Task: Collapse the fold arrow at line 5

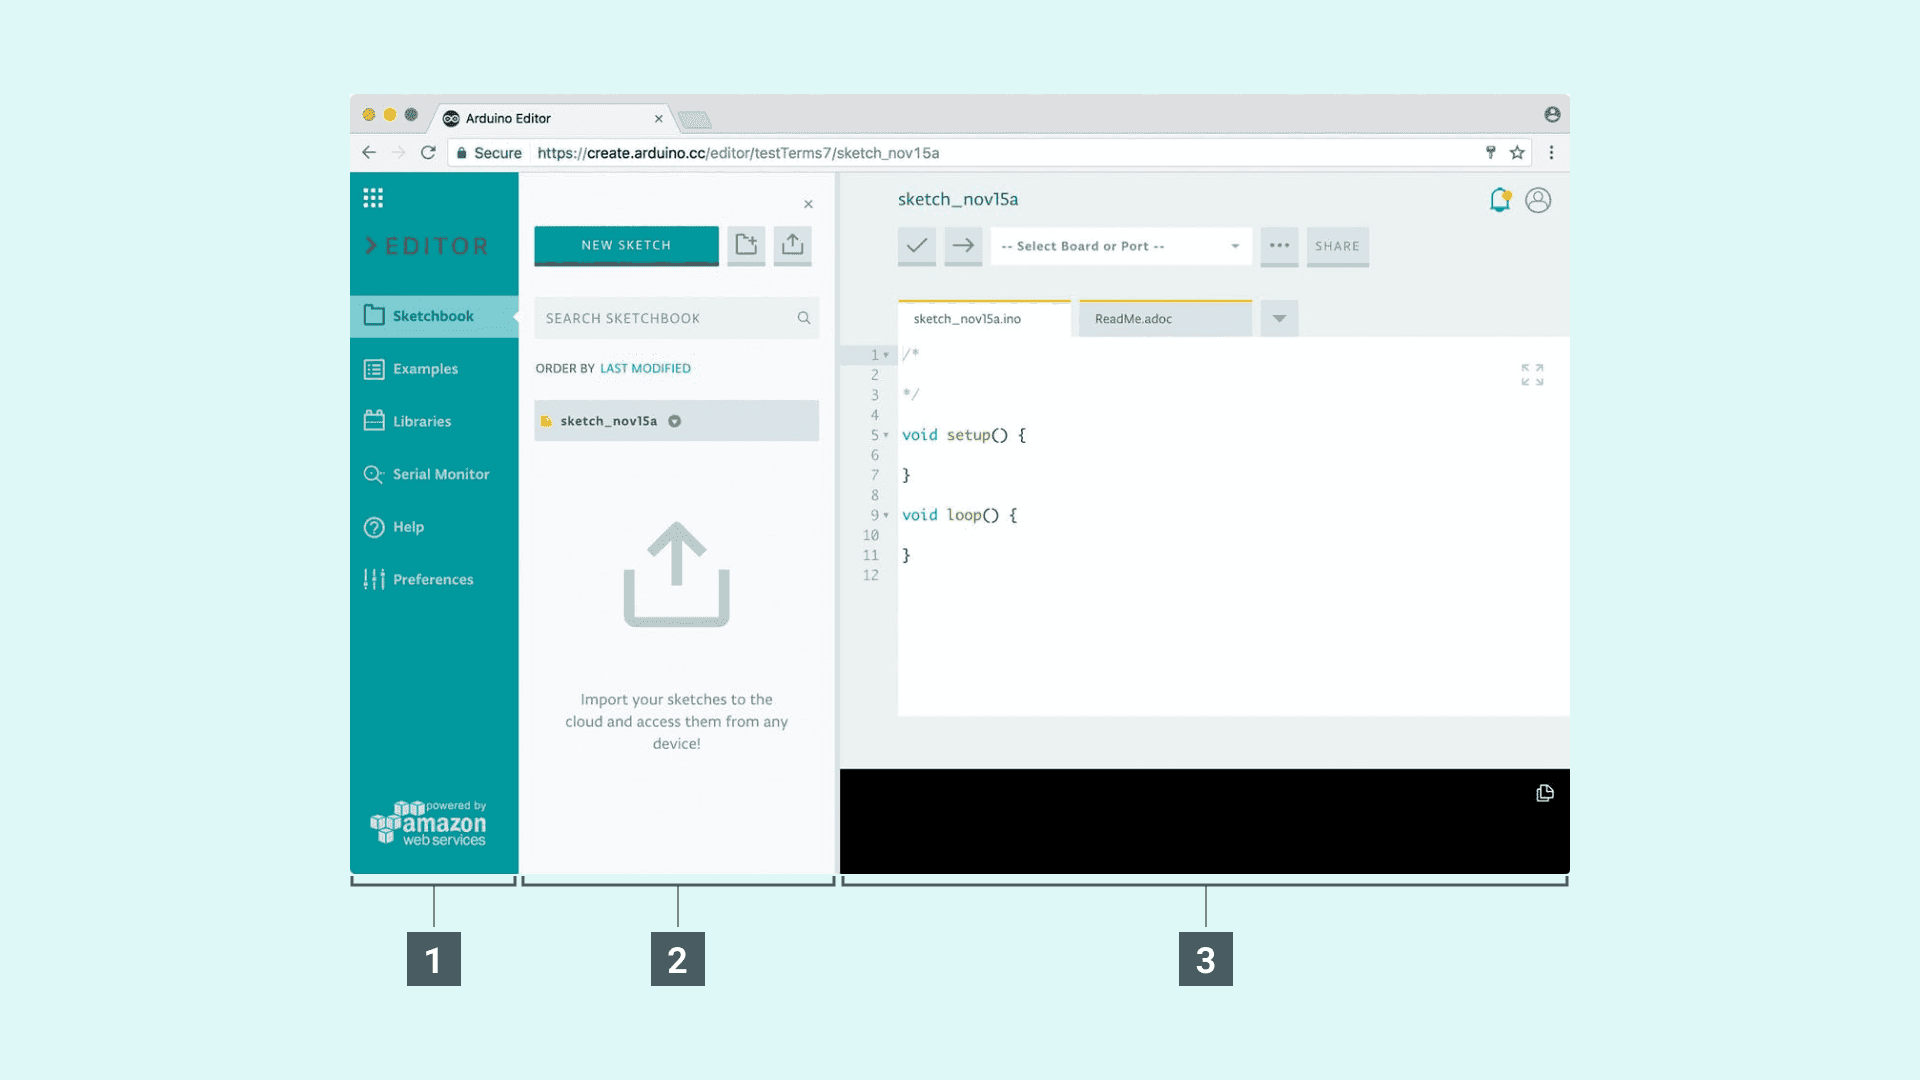Action: coord(886,435)
